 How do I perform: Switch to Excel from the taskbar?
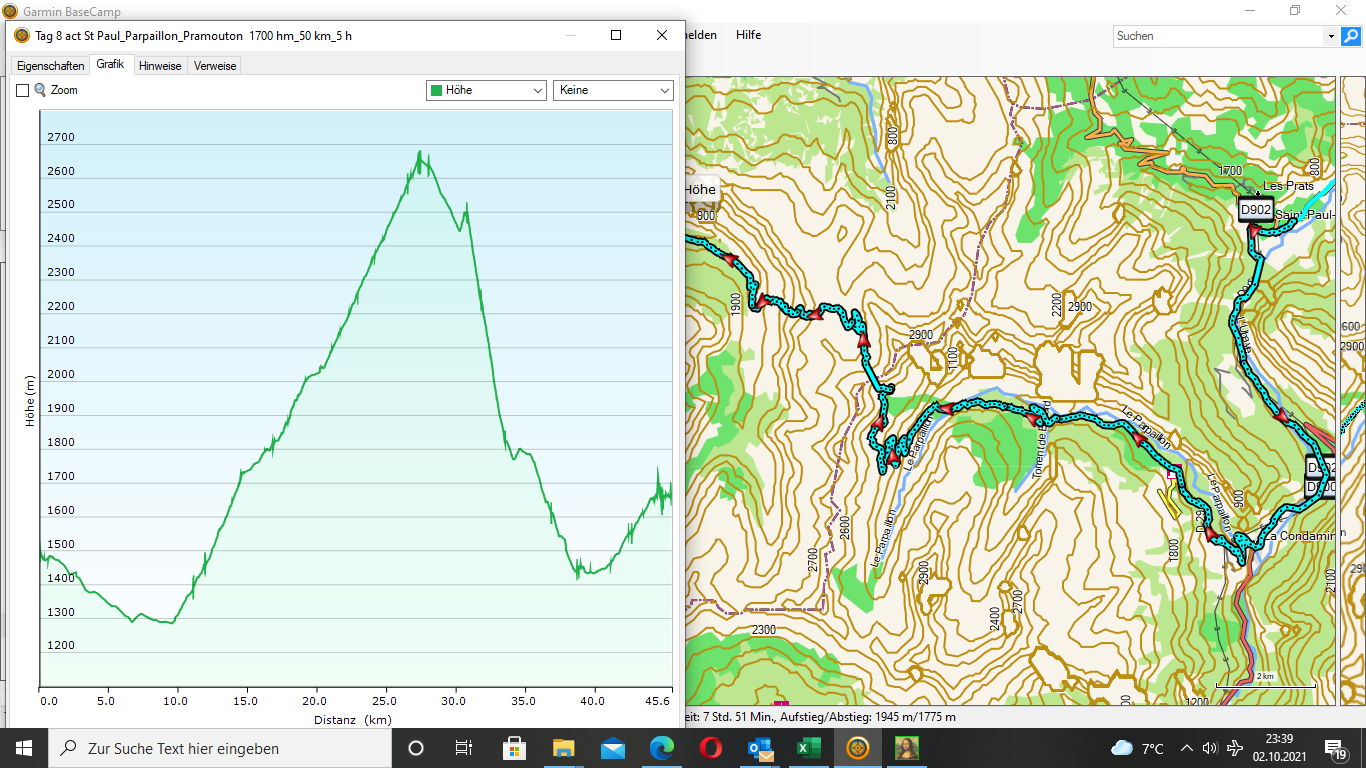click(x=809, y=748)
